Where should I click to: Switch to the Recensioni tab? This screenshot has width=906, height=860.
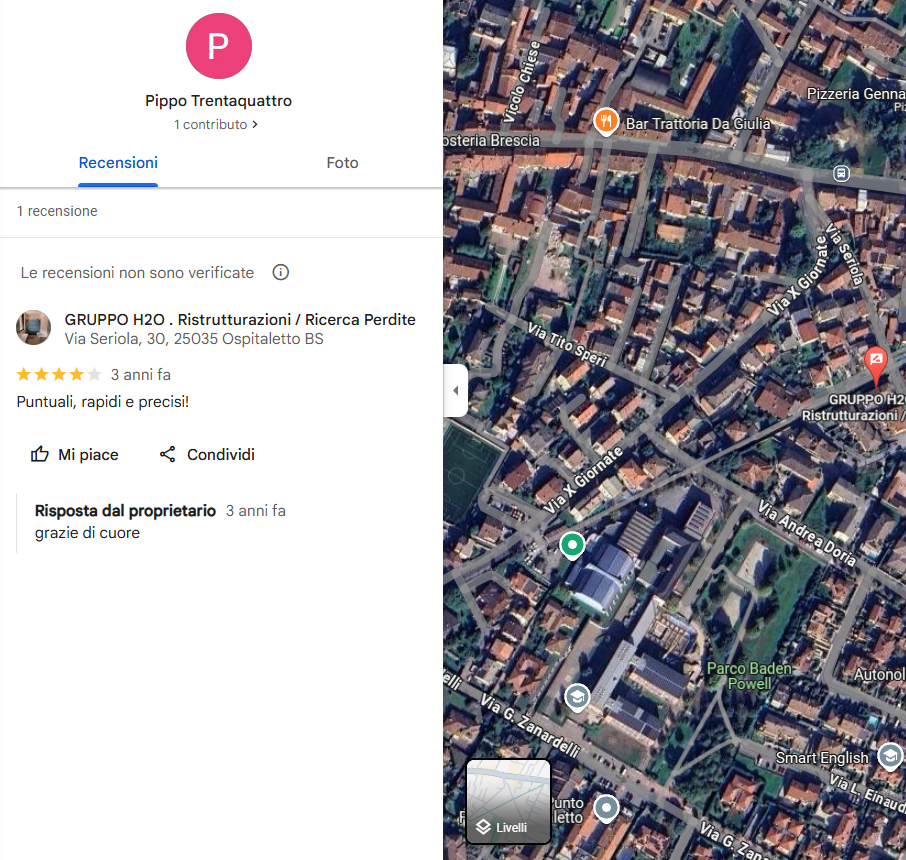coord(118,164)
